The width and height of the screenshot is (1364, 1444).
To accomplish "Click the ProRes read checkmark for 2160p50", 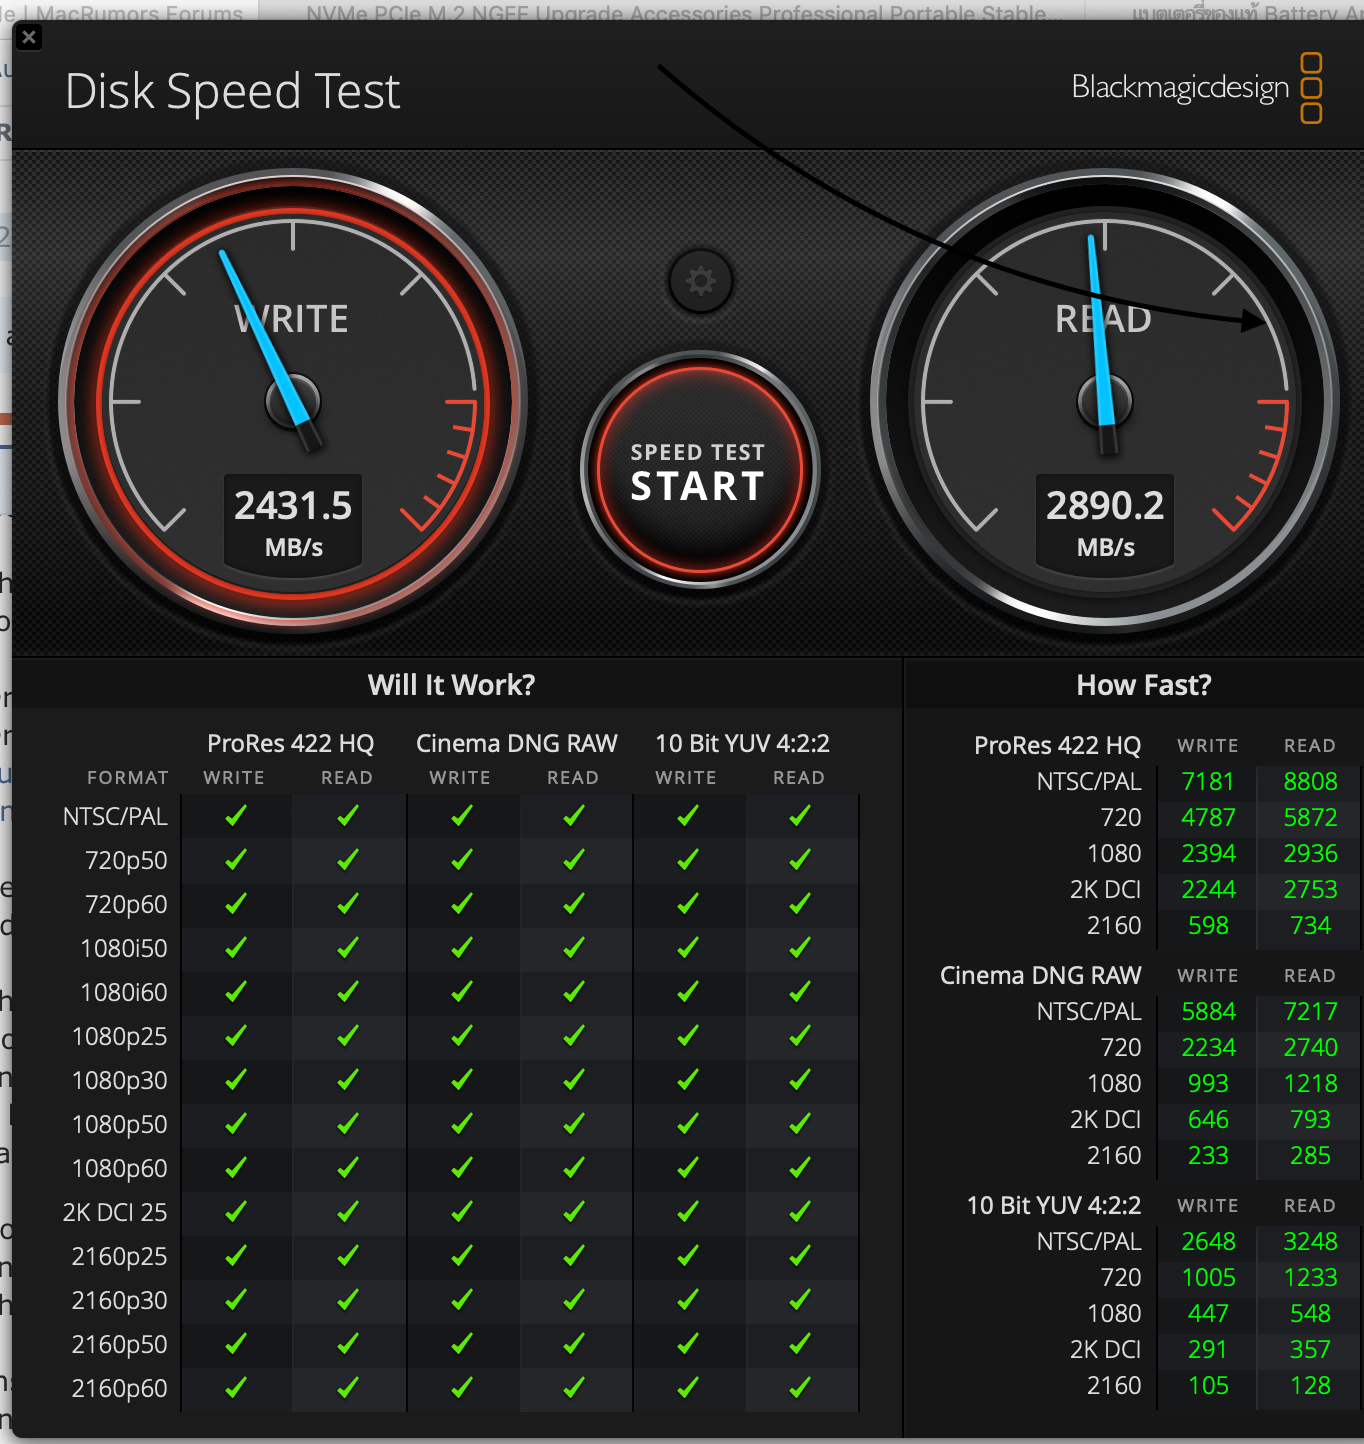I will (348, 1344).
